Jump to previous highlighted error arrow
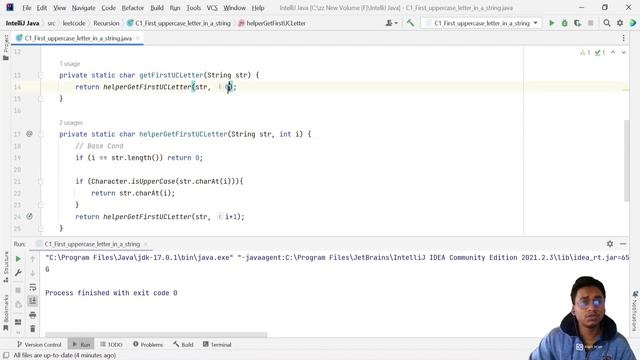 (x=613, y=52)
